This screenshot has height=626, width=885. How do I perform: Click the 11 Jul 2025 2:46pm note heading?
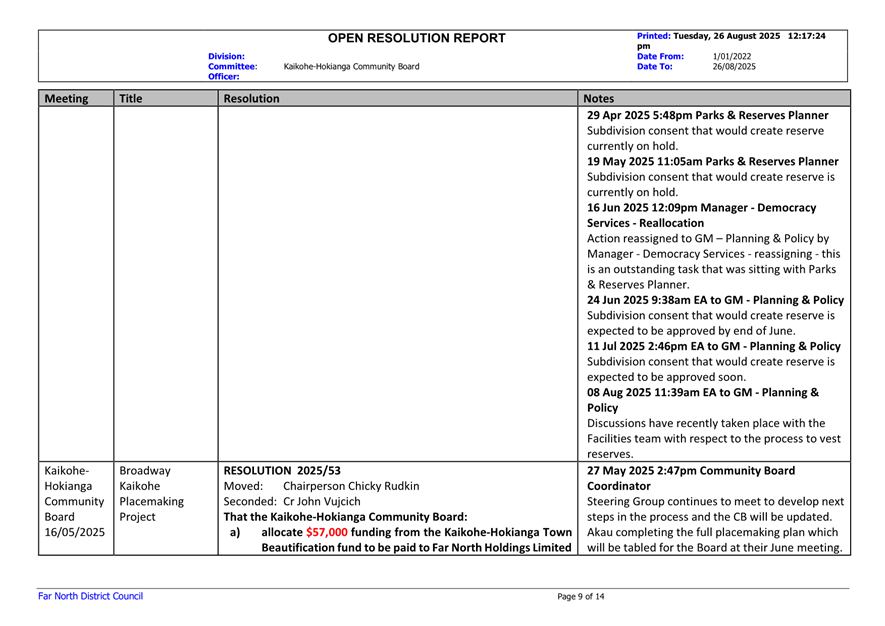[x=713, y=347]
